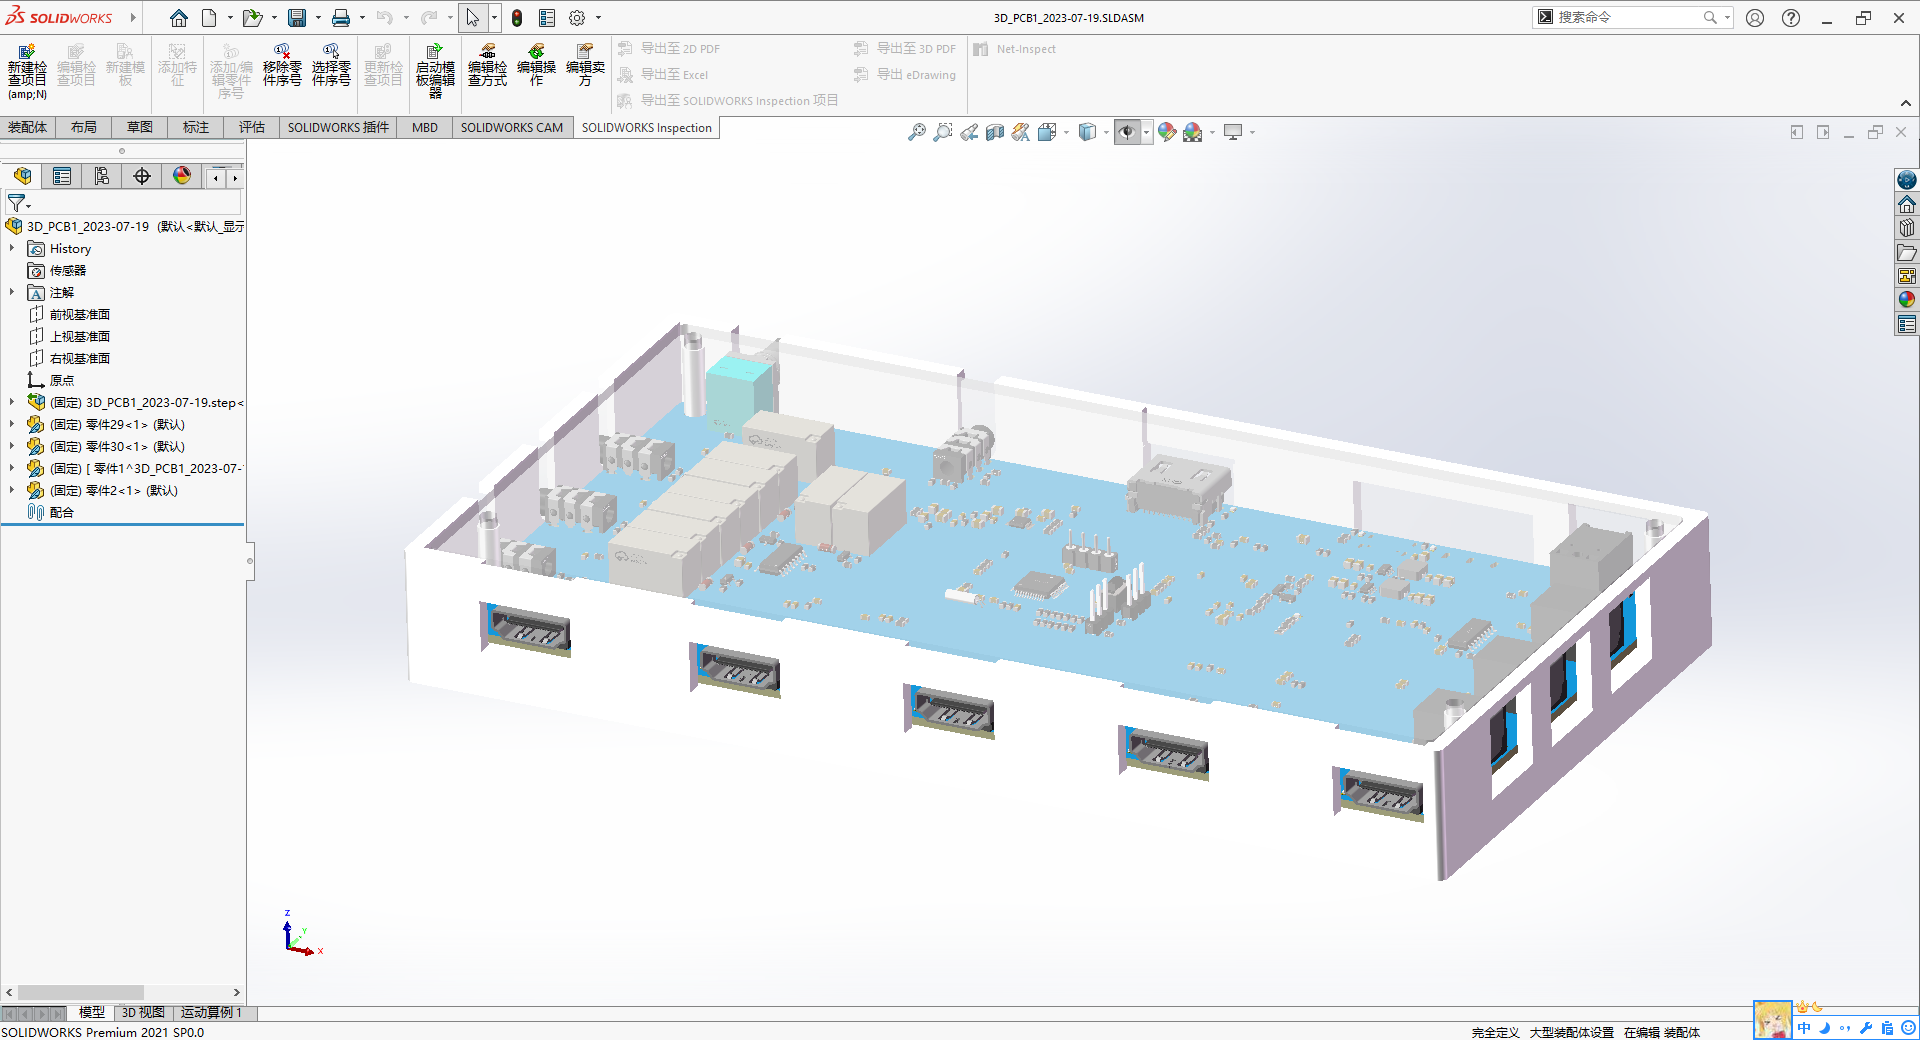Launch 启动模板编辑器 from the ribbon

(435, 71)
